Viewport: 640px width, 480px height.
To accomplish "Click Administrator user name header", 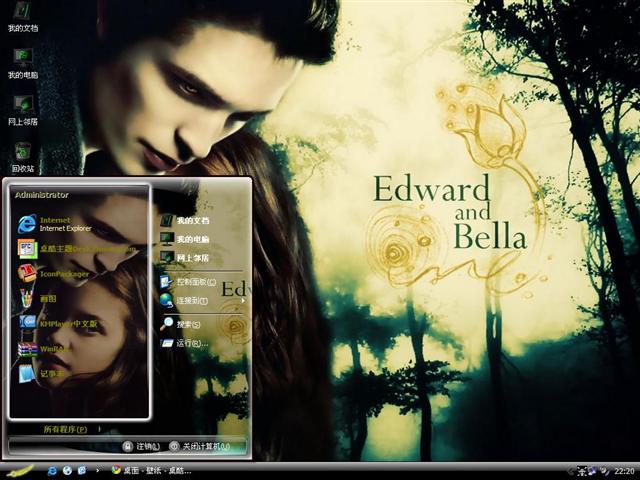I will point(42,195).
